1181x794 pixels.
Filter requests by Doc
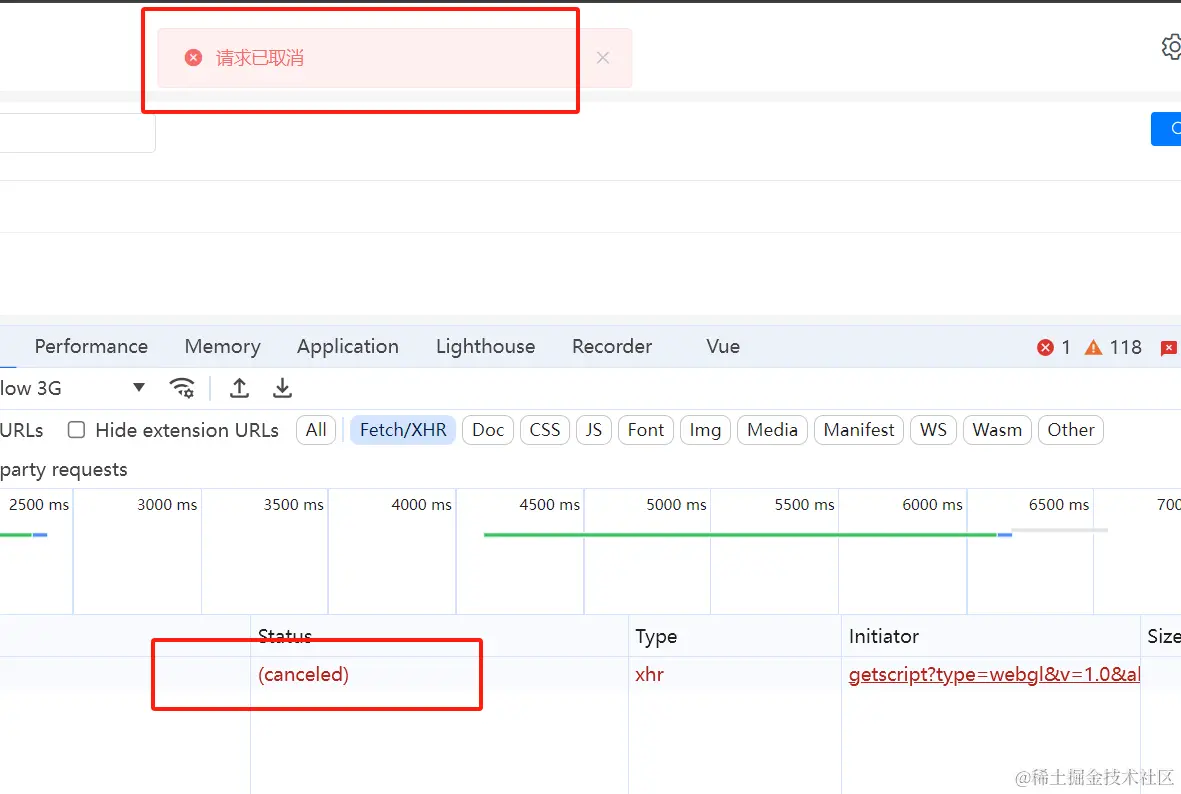point(488,430)
